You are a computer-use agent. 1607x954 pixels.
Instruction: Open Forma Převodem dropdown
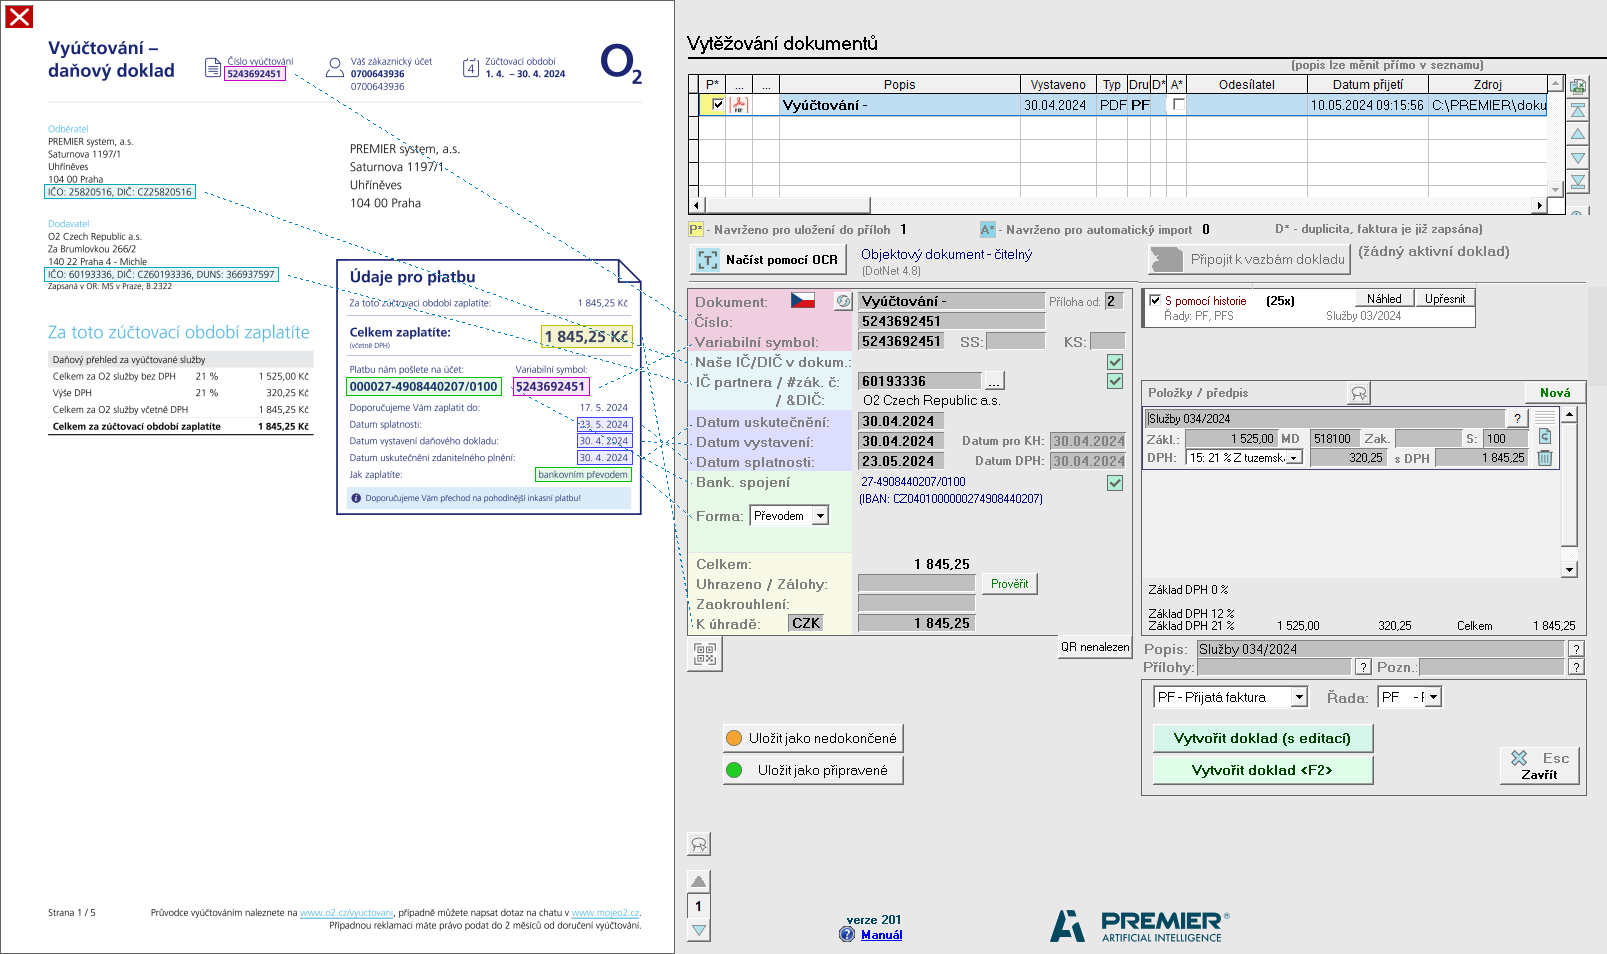pos(820,516)
